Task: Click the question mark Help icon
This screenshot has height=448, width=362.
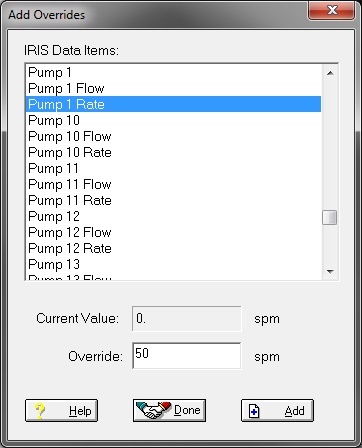Action: 40,411
